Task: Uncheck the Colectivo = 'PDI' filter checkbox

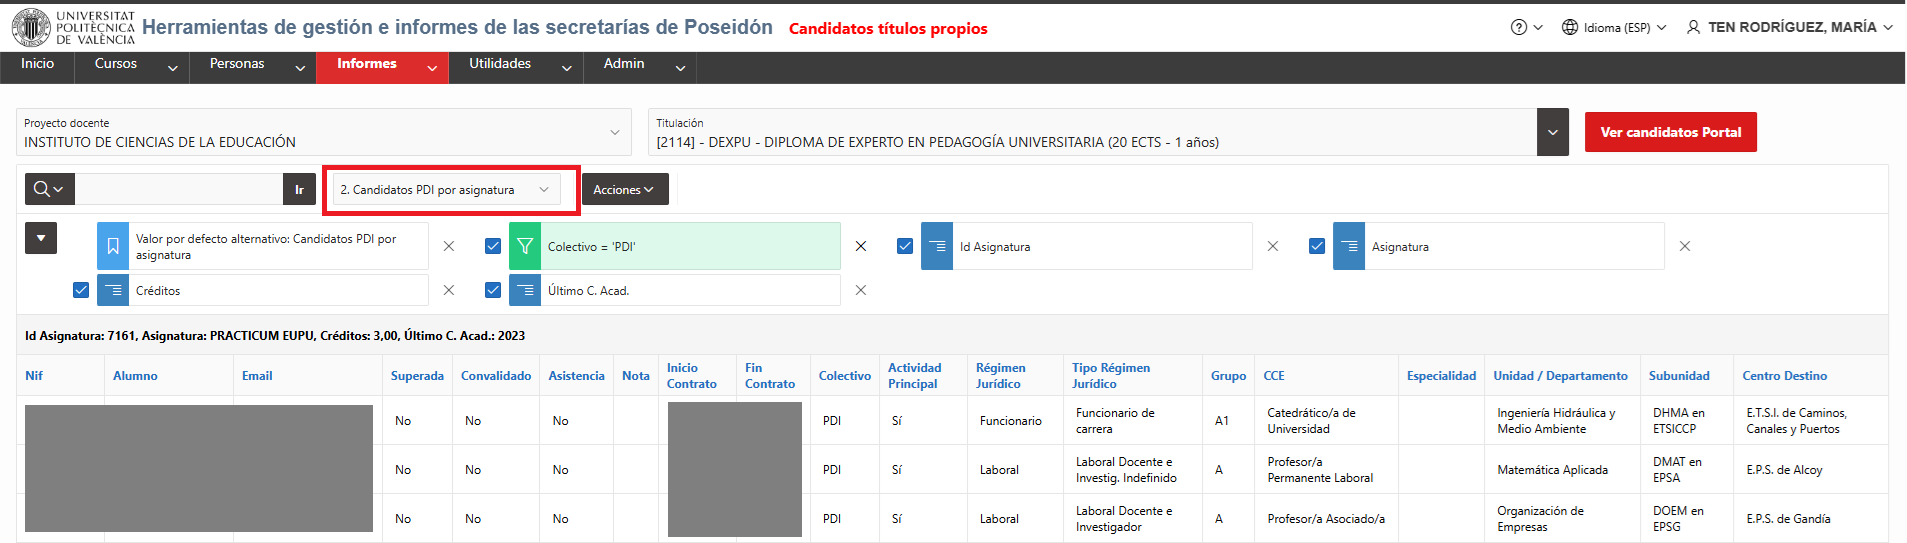Action: point(493,246)
